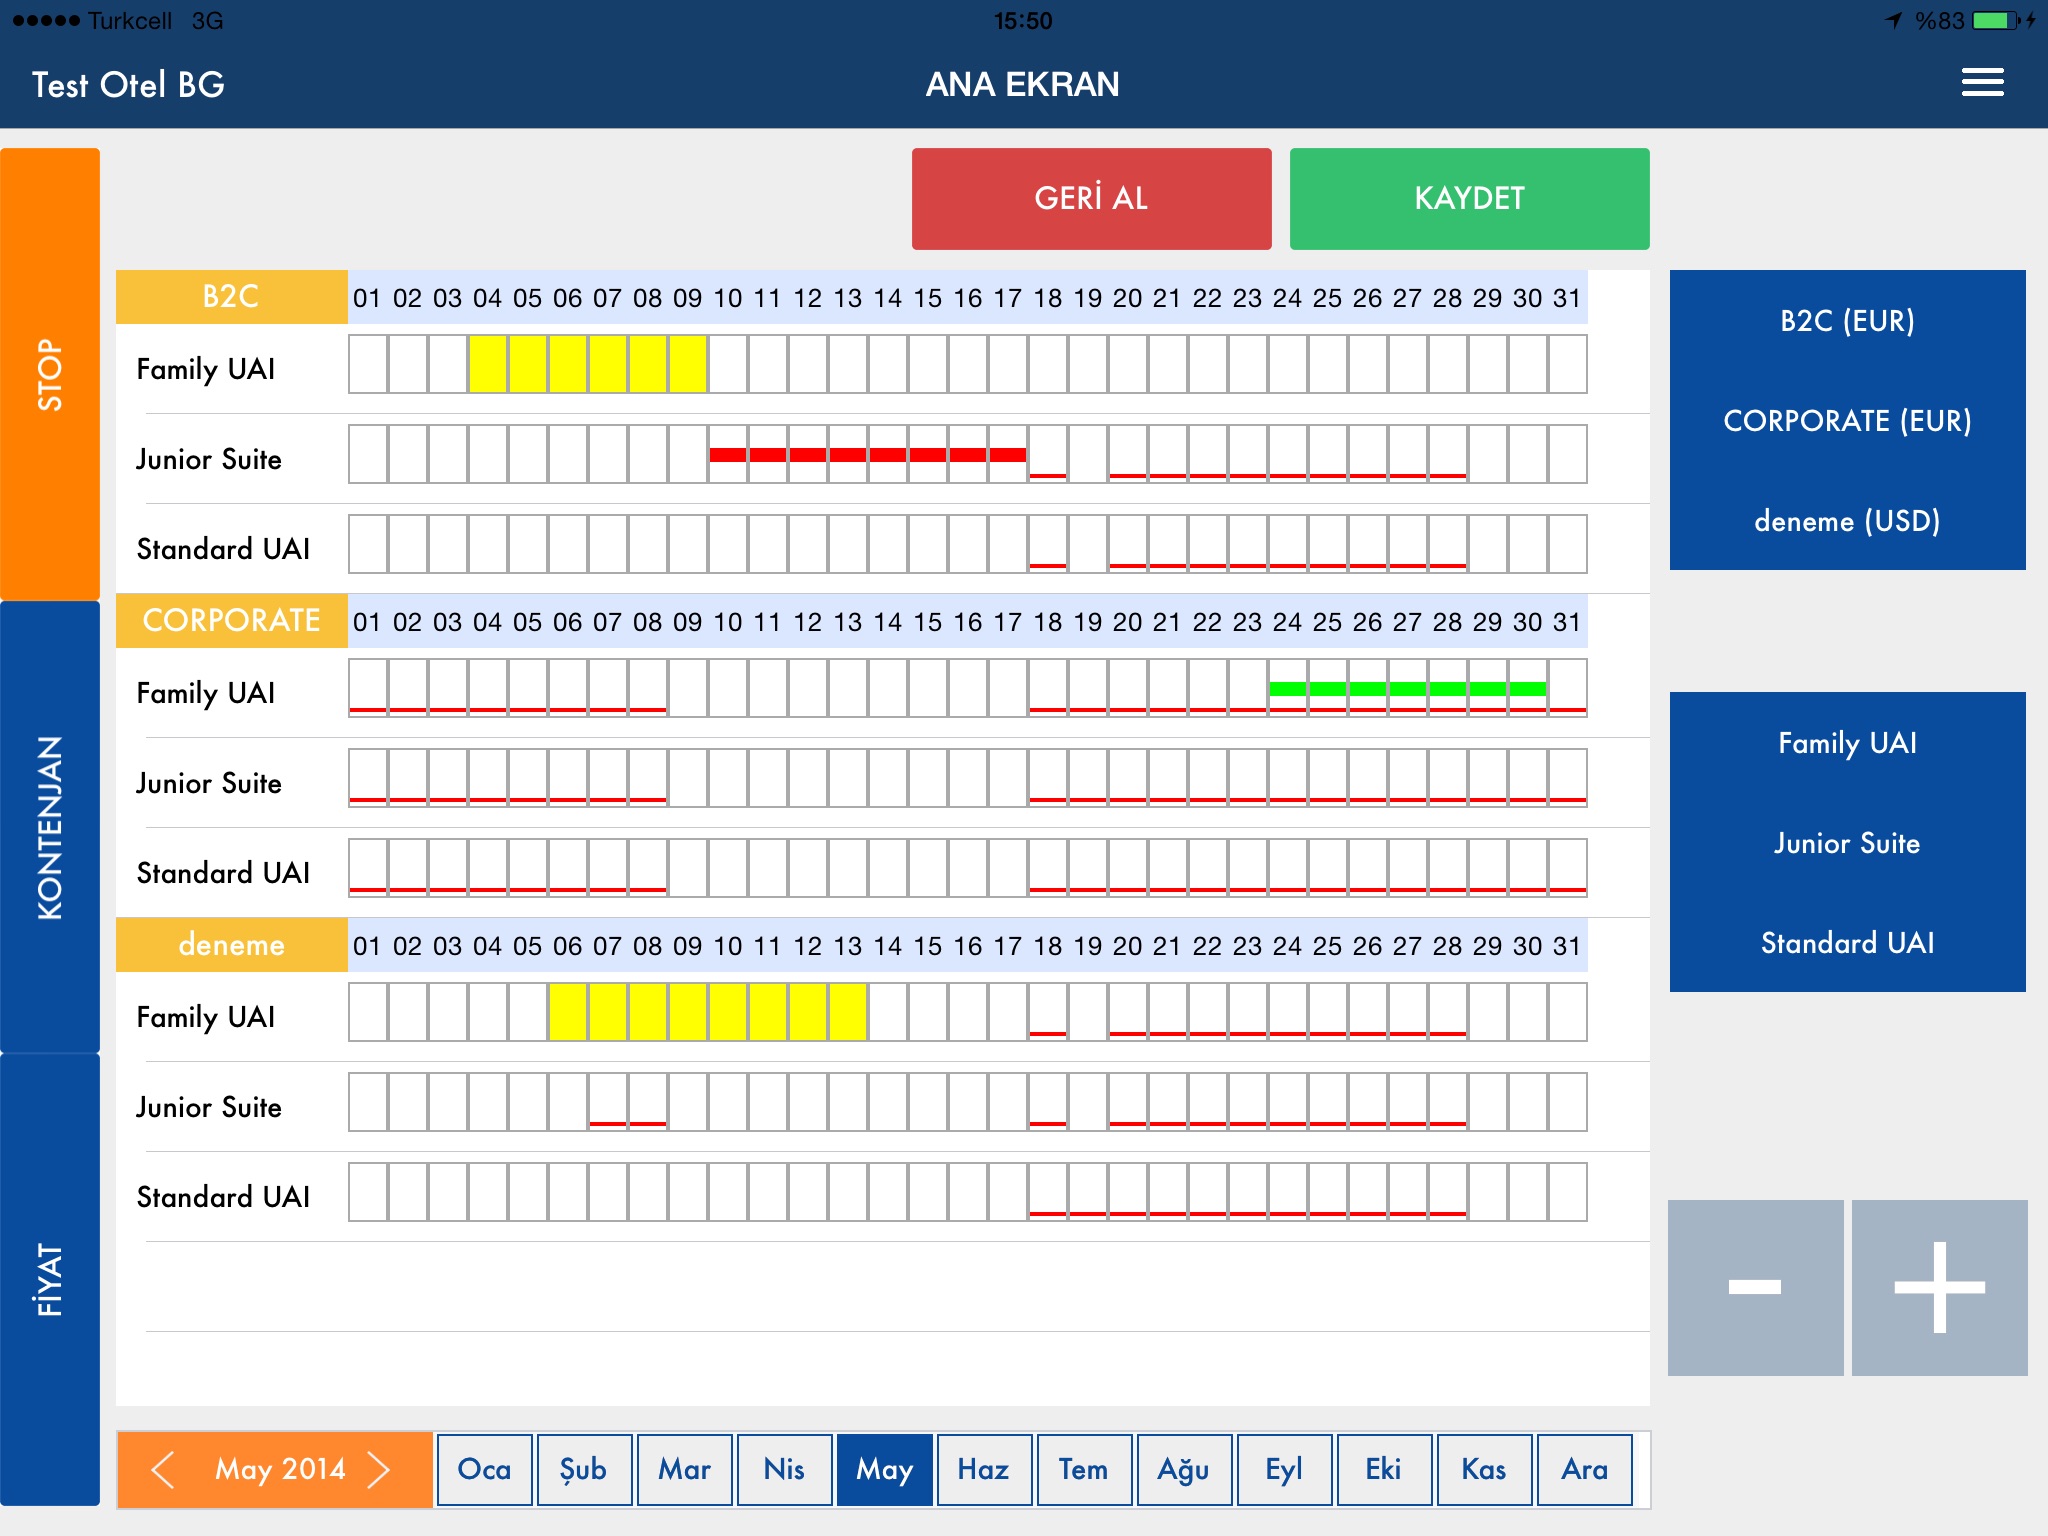The height and width of the screenshot is (1536, 2048).
Task: Choose Junior Suite room in right panel
Action: click(x=1847, y=843)
